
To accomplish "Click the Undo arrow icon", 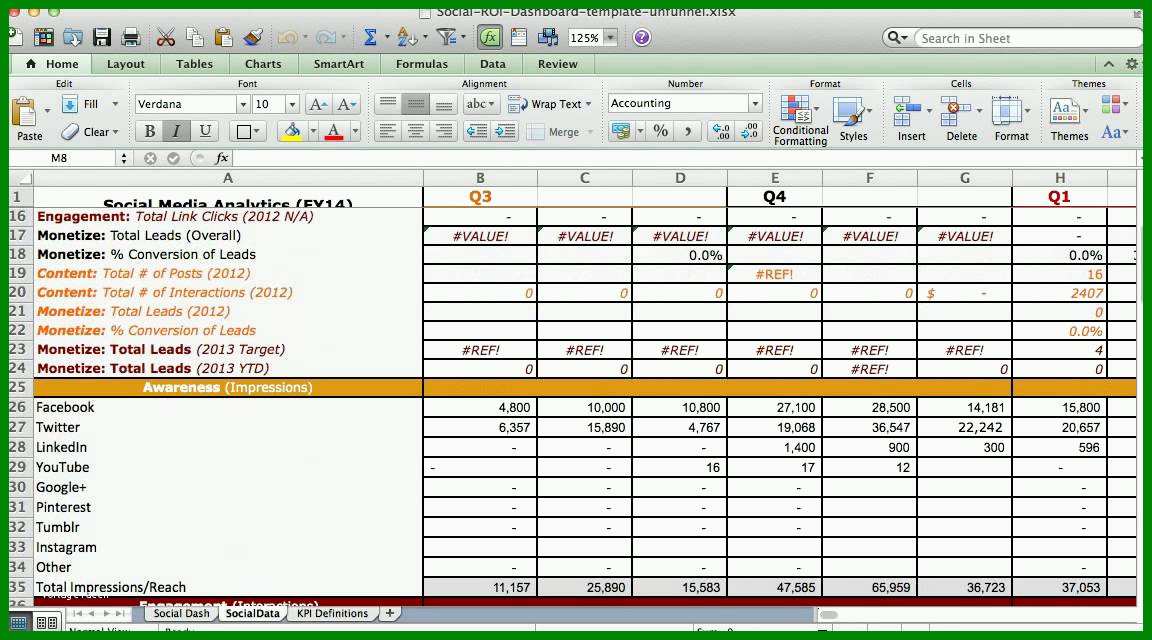I will pyautogui.click(x=288, y=37).
